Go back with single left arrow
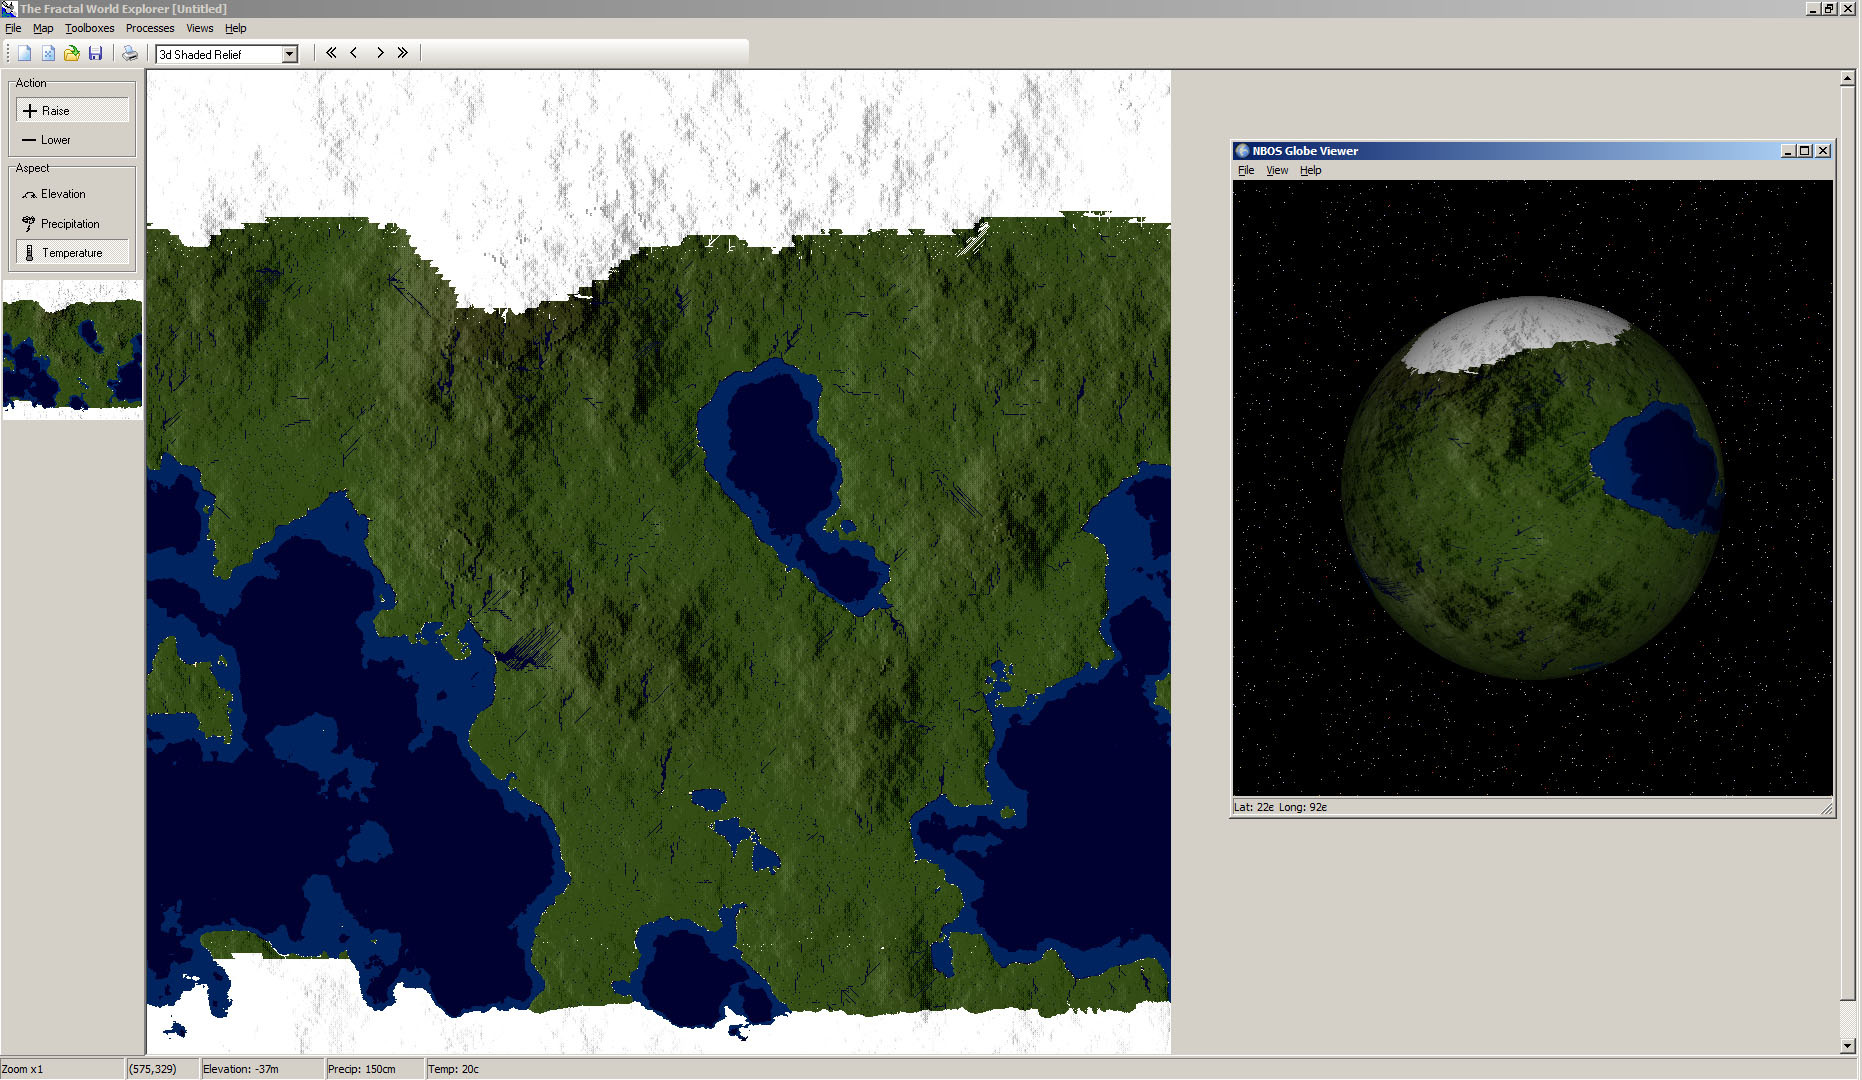The width and height of the screenshot is (1862, 1080). point(354,53)
